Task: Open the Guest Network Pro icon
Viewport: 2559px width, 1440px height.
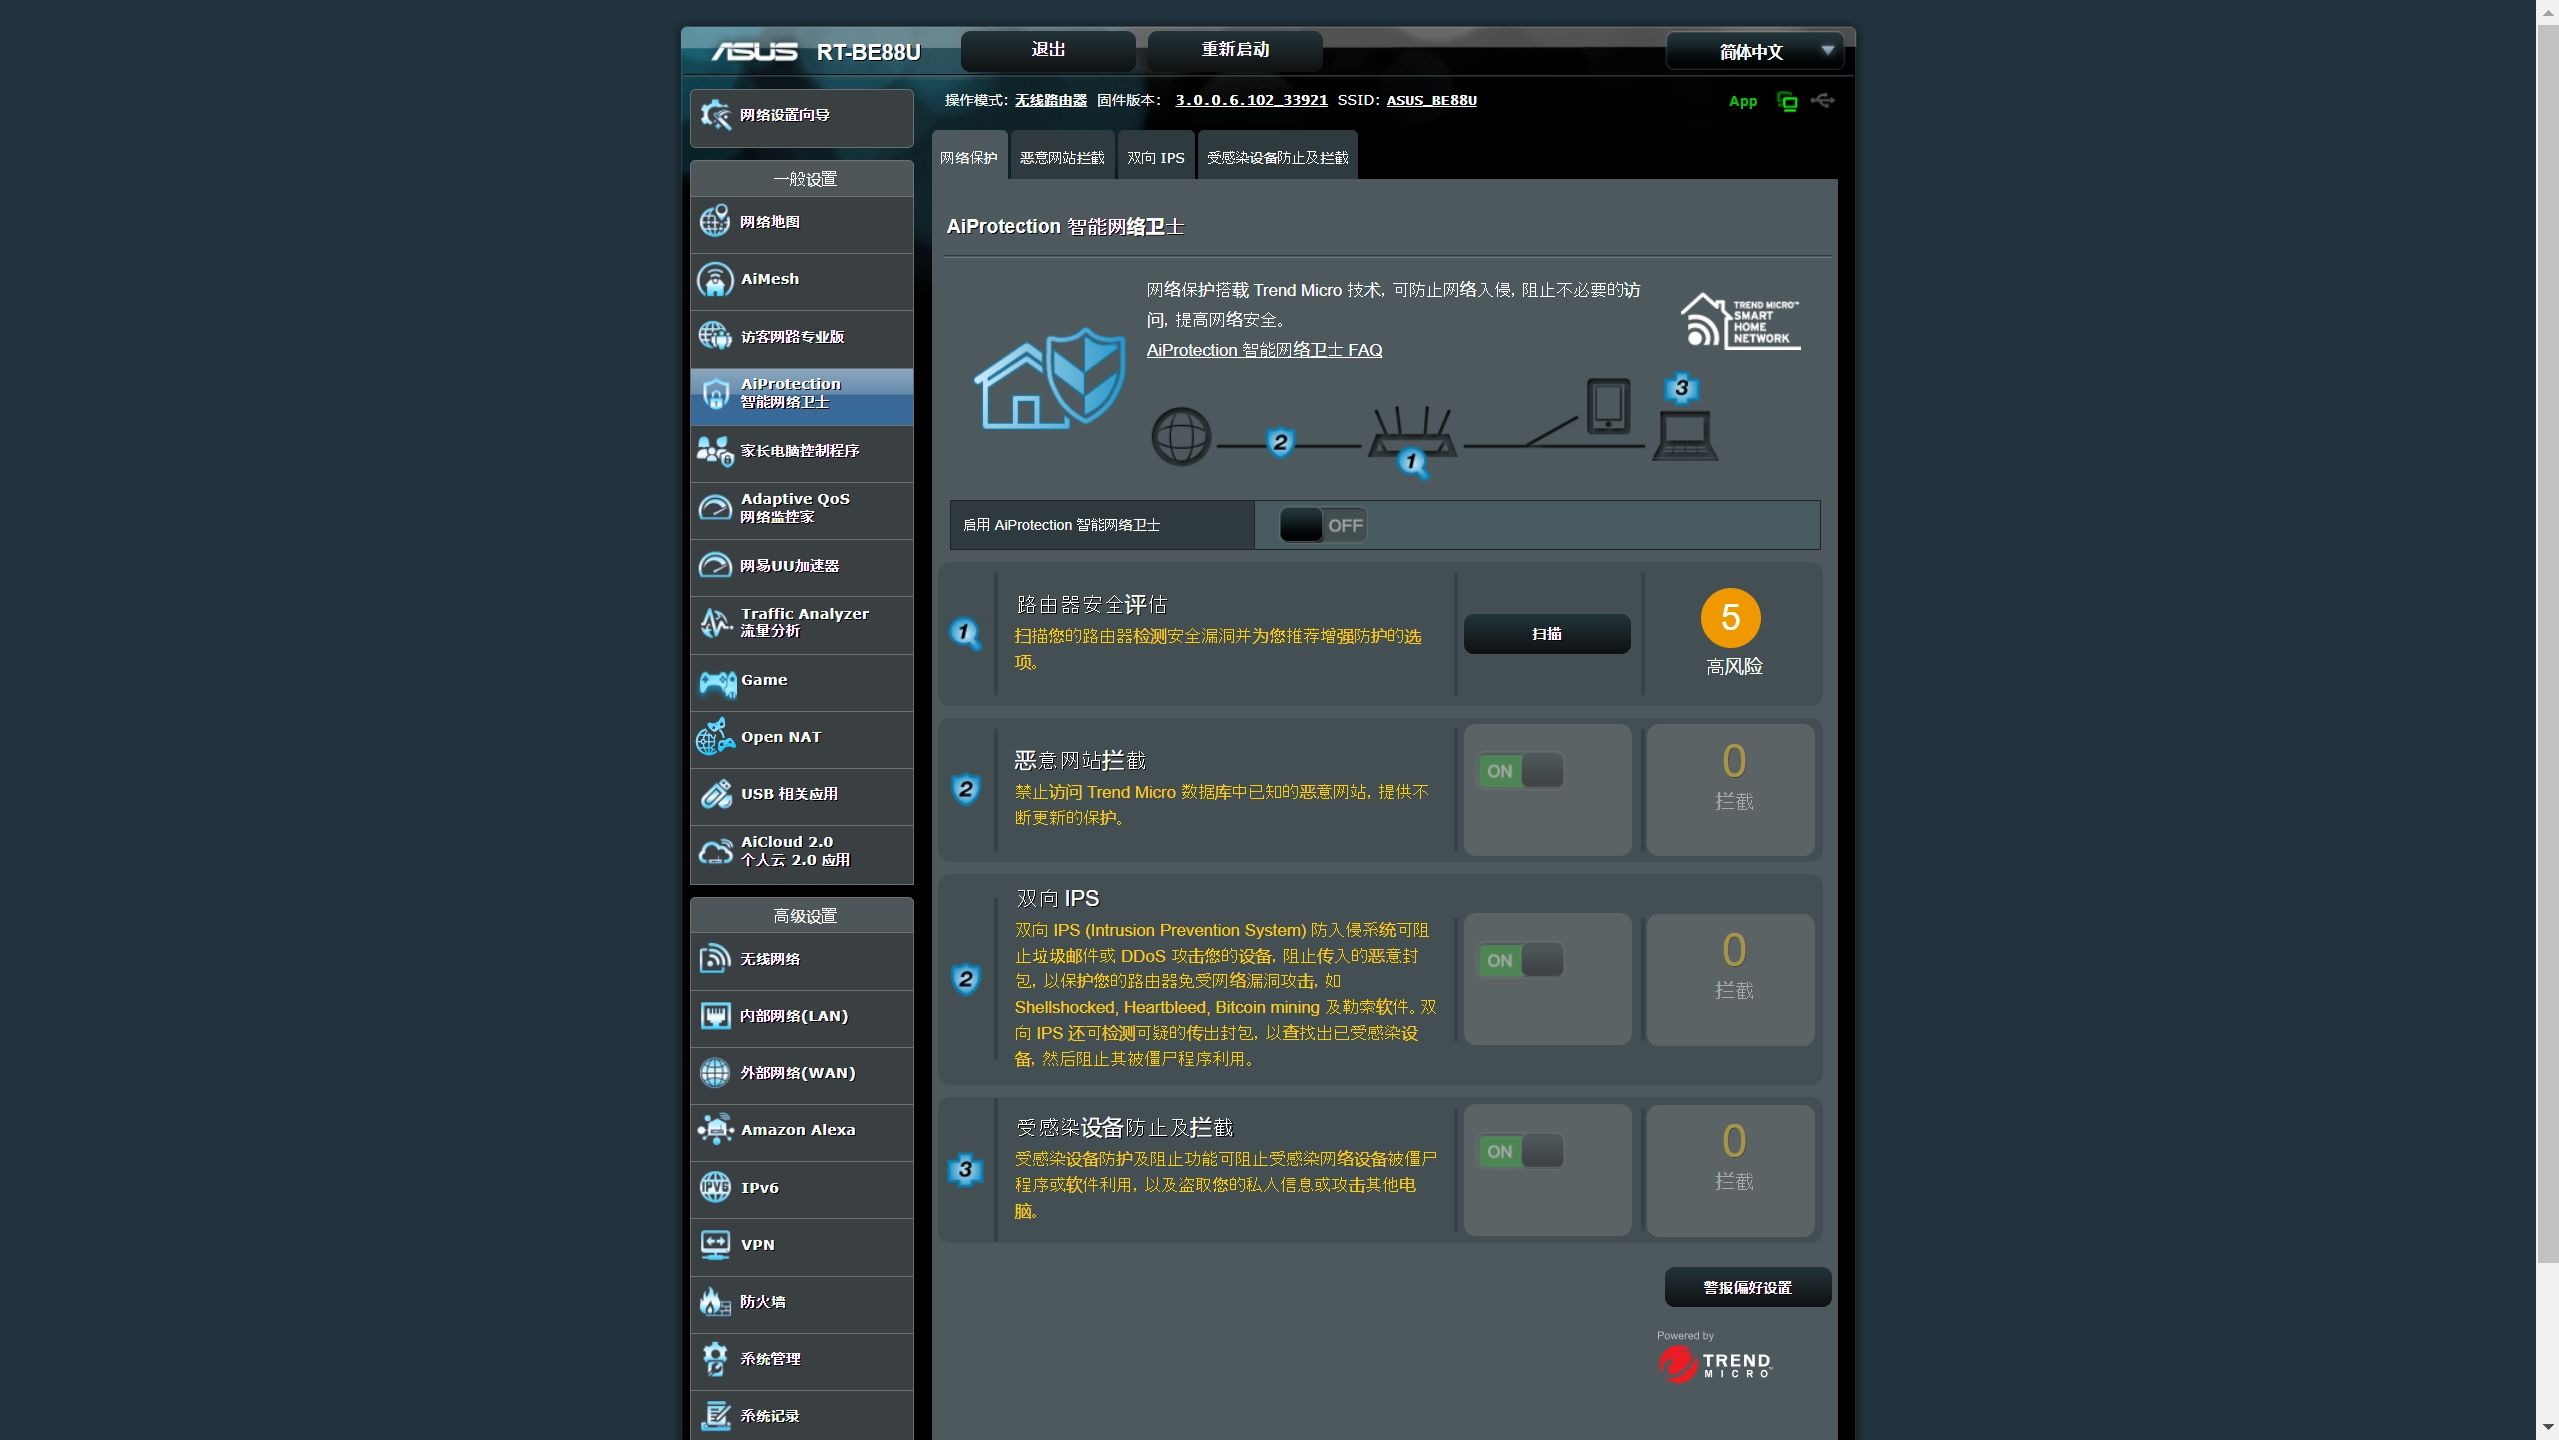Action: [x=715, y=336]
